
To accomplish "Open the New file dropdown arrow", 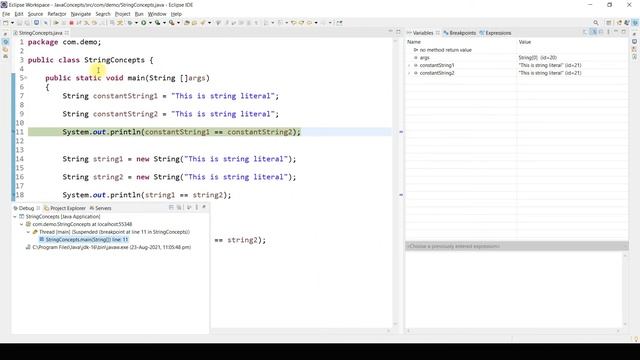I will click(x=12, y=23).
